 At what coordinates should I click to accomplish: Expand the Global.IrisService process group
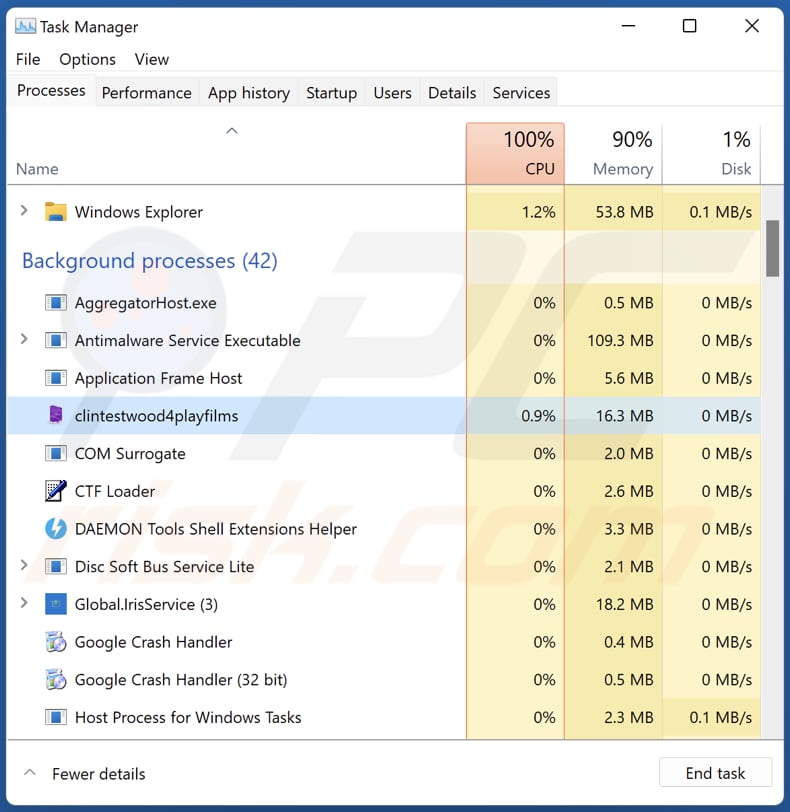point(25,604)
